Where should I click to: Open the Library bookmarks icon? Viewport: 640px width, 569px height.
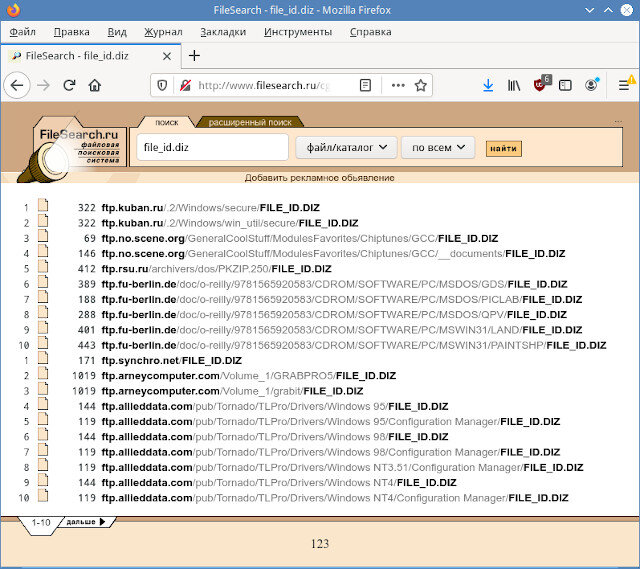point(514,85)
